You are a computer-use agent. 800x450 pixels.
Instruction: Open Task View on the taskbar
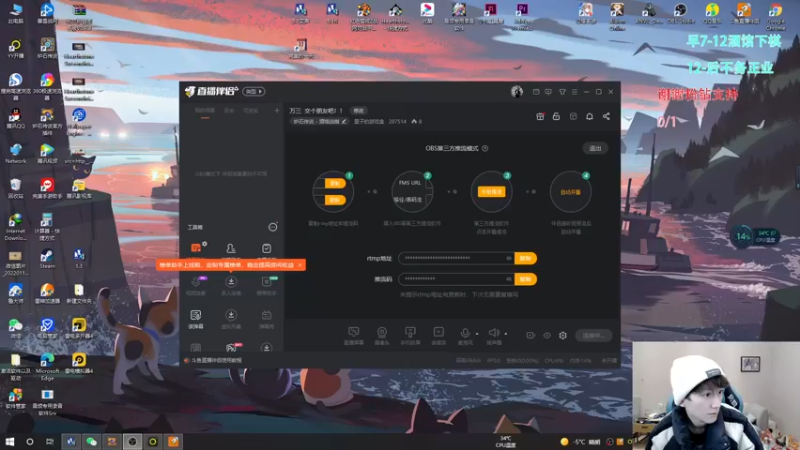point(49,441)
